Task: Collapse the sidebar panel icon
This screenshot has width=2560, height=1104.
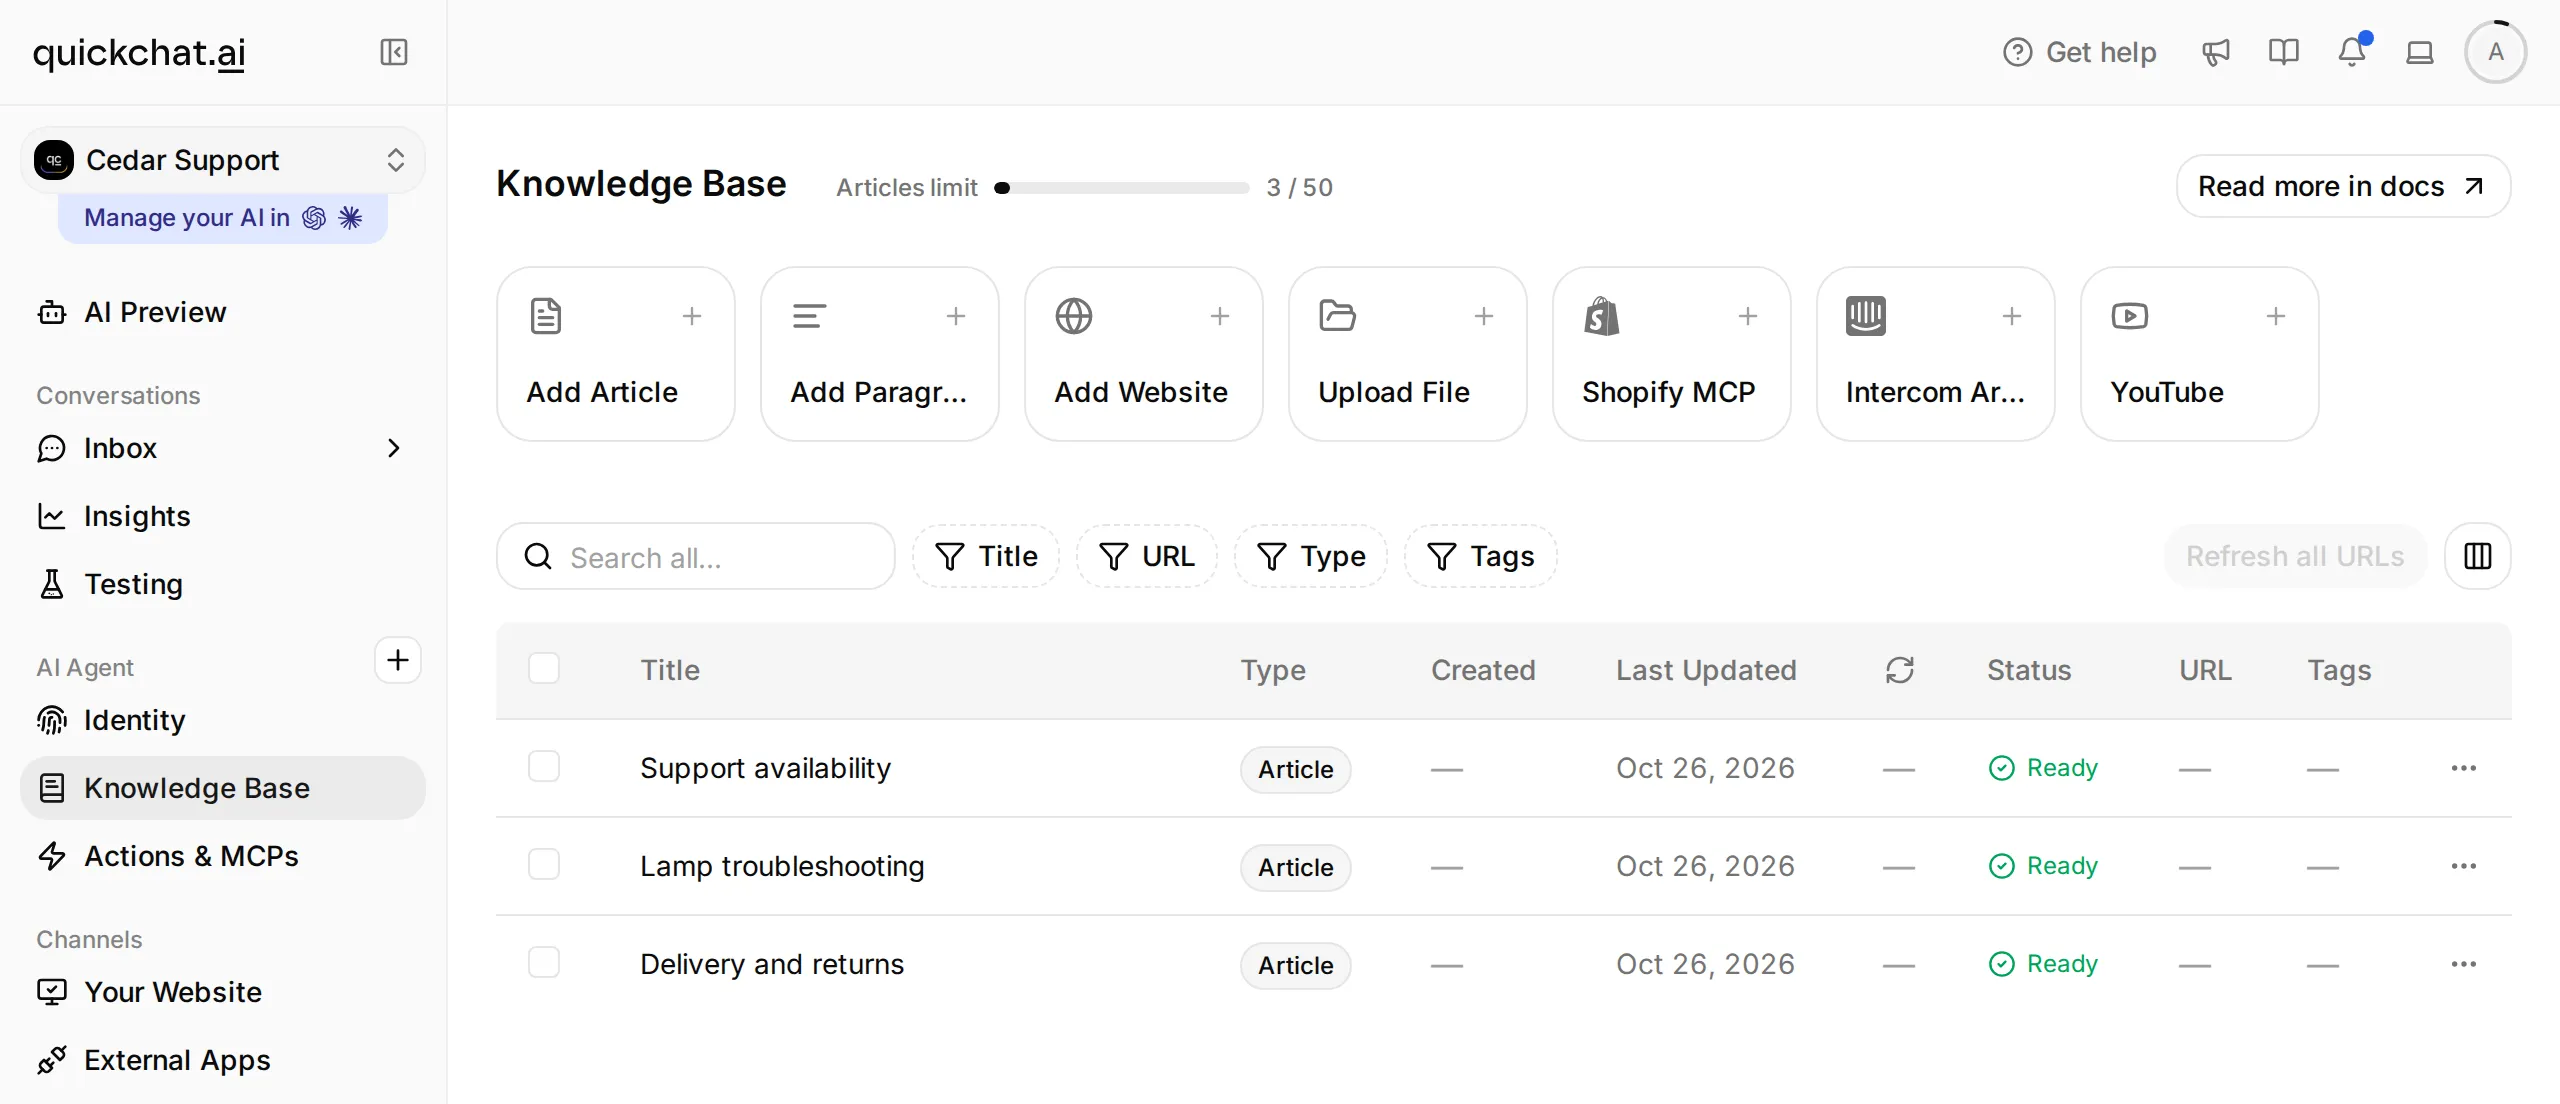Action: 394,52
